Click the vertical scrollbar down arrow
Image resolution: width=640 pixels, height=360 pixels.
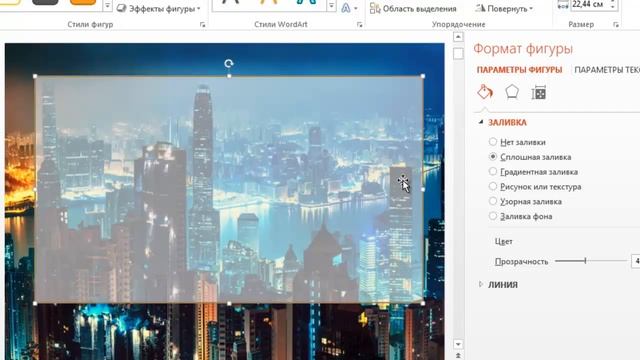pos(458,344)
